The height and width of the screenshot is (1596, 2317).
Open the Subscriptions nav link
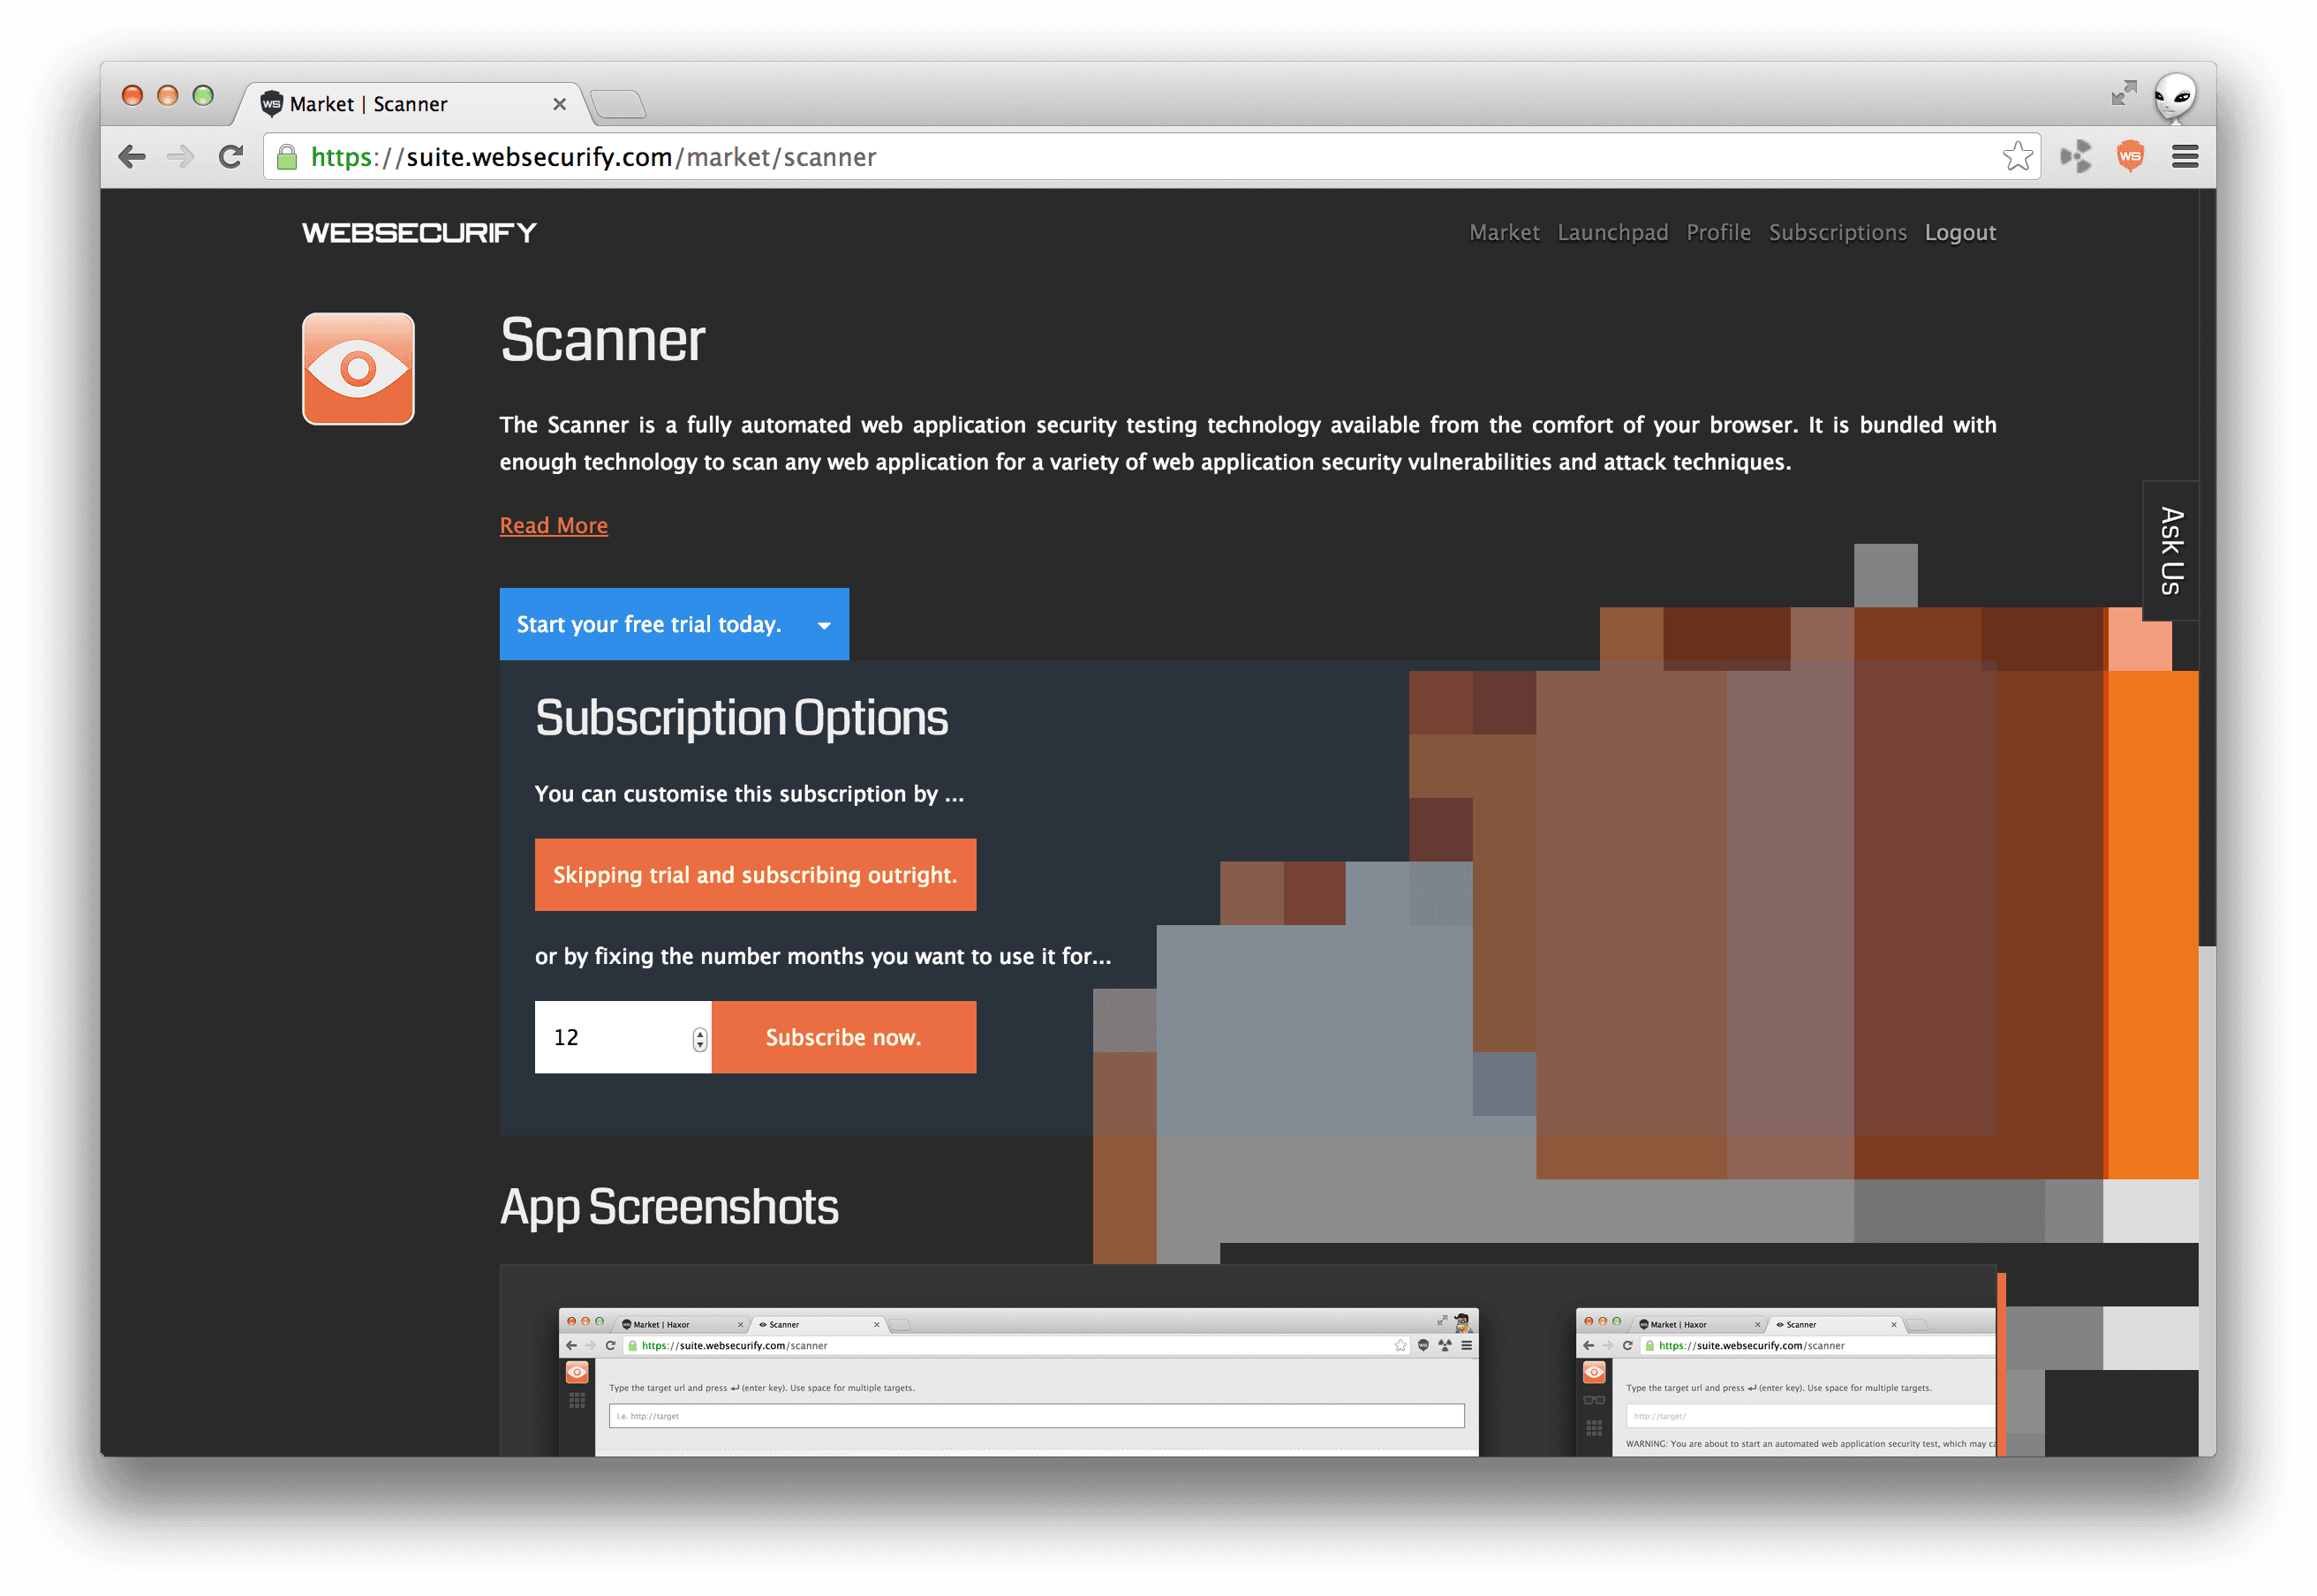click(1837, 233)
